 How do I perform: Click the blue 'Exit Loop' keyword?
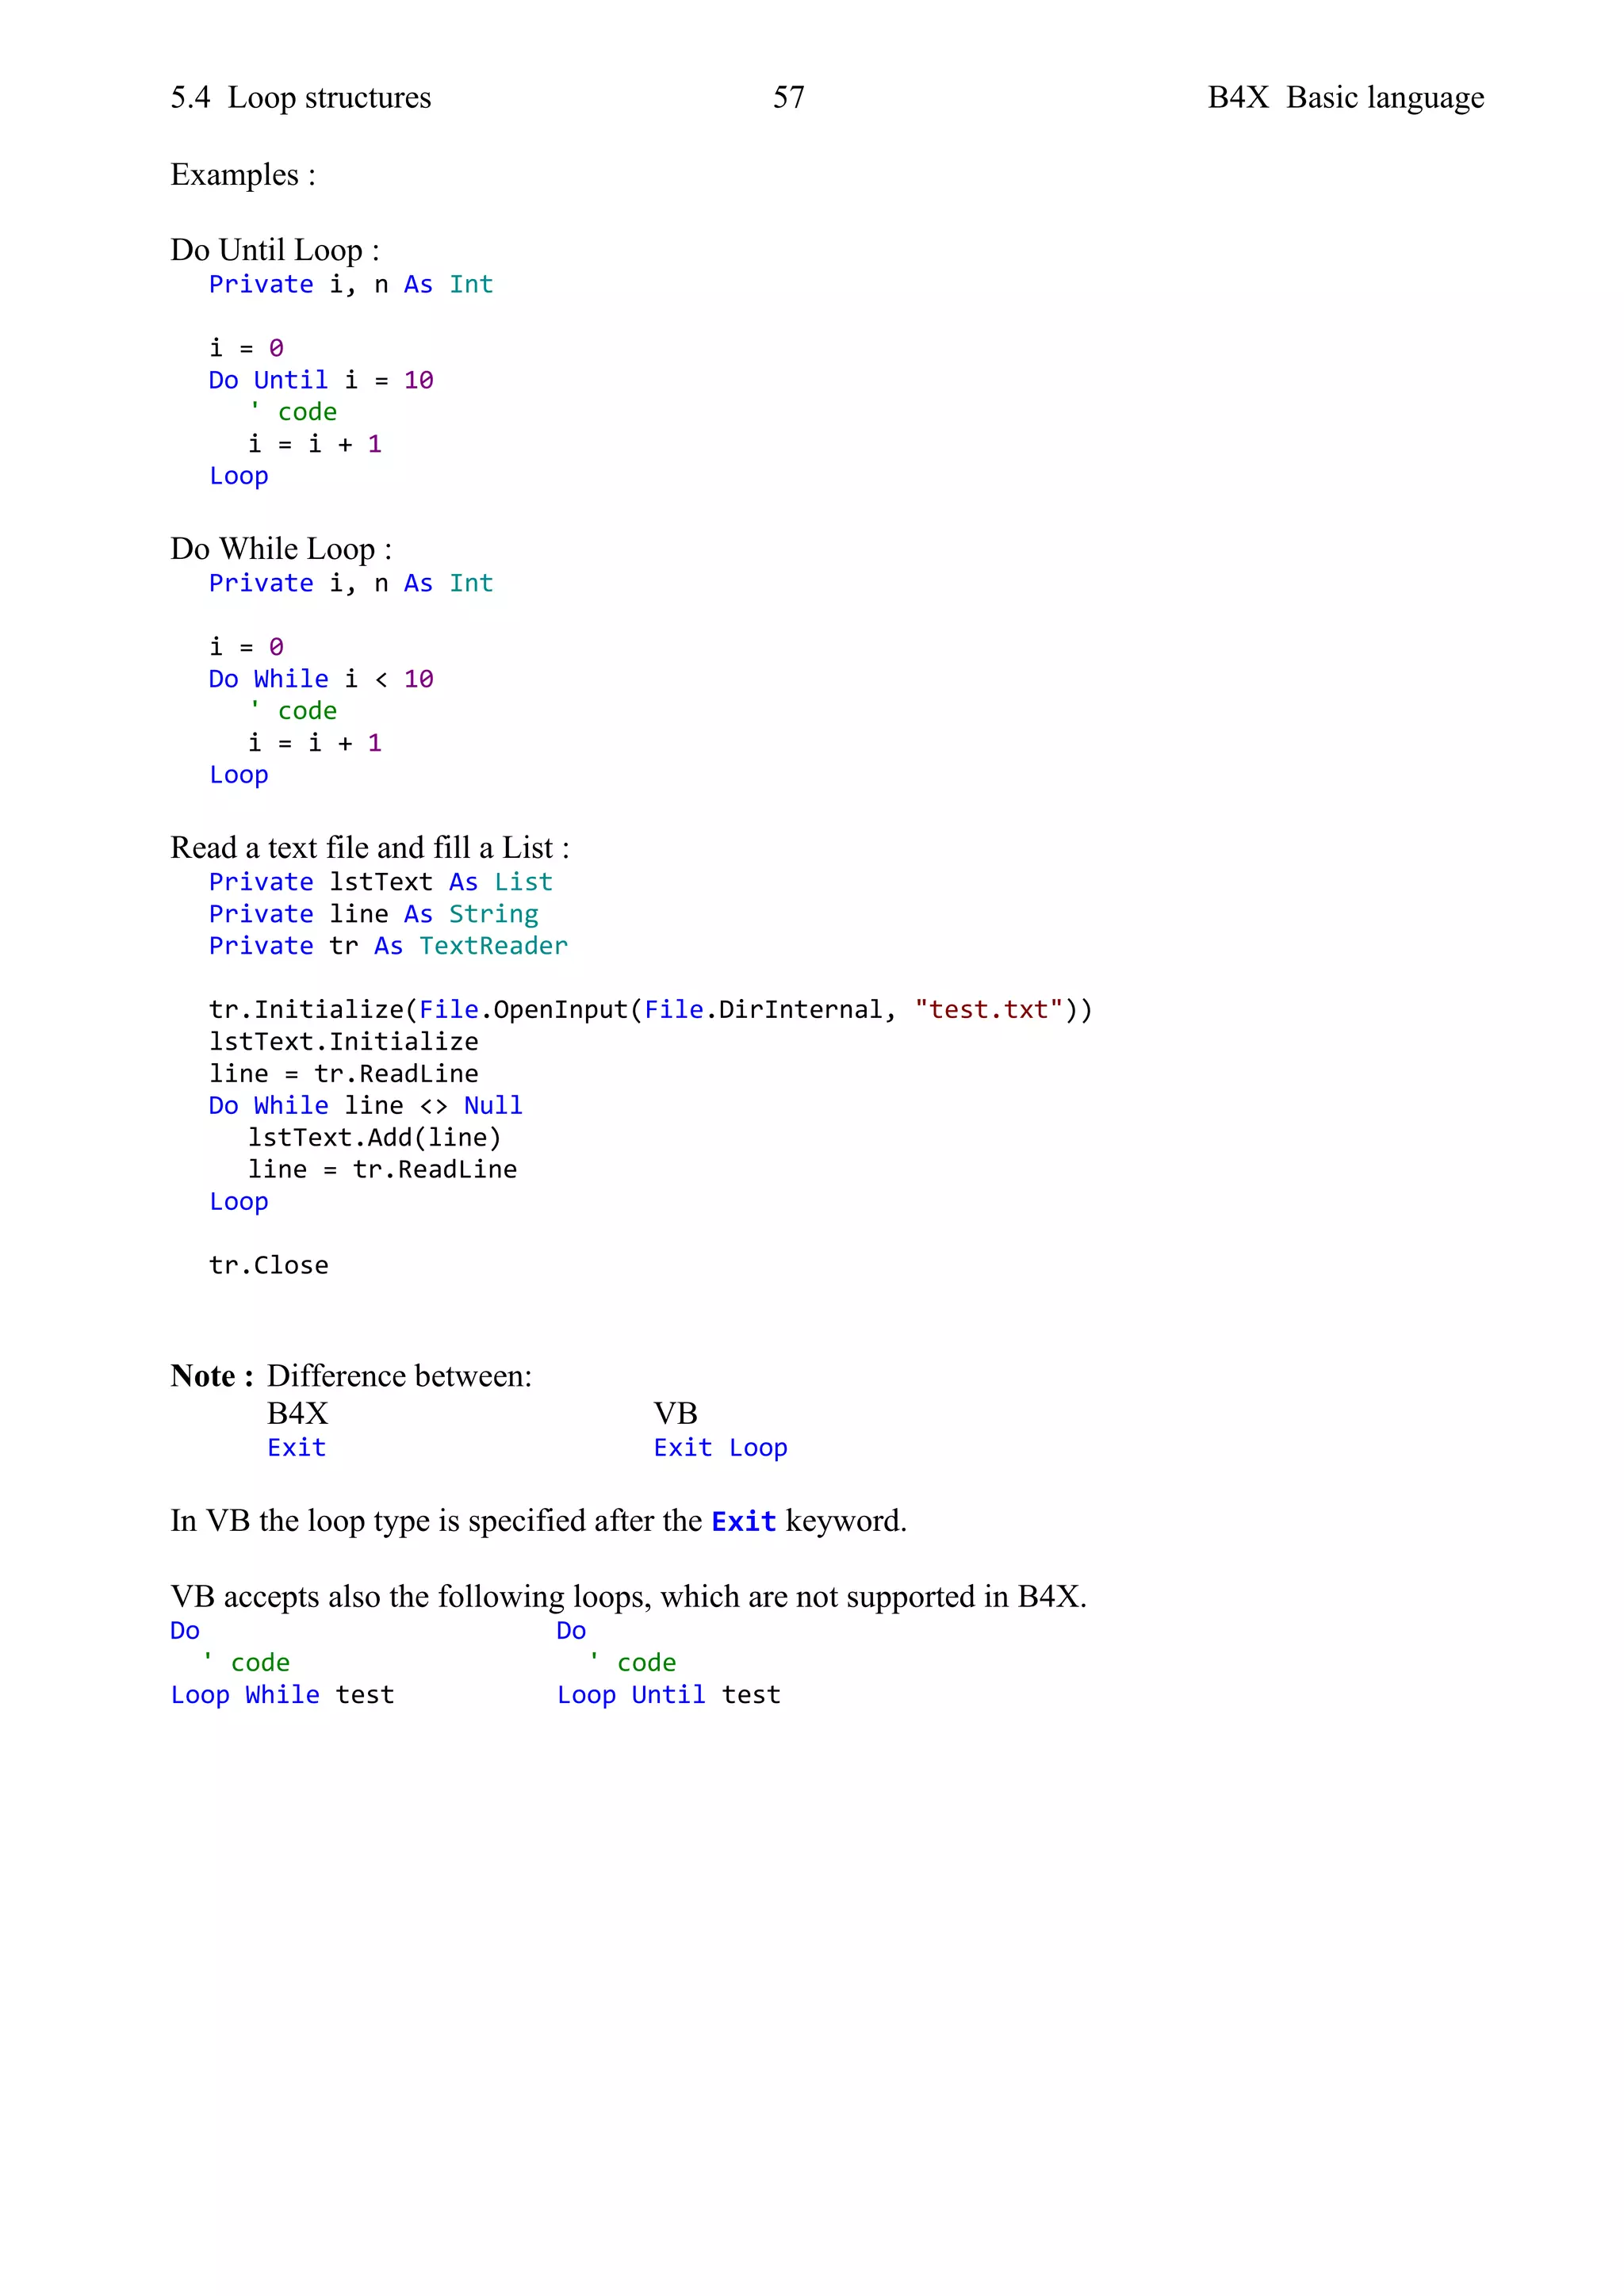pos(721,1448)
